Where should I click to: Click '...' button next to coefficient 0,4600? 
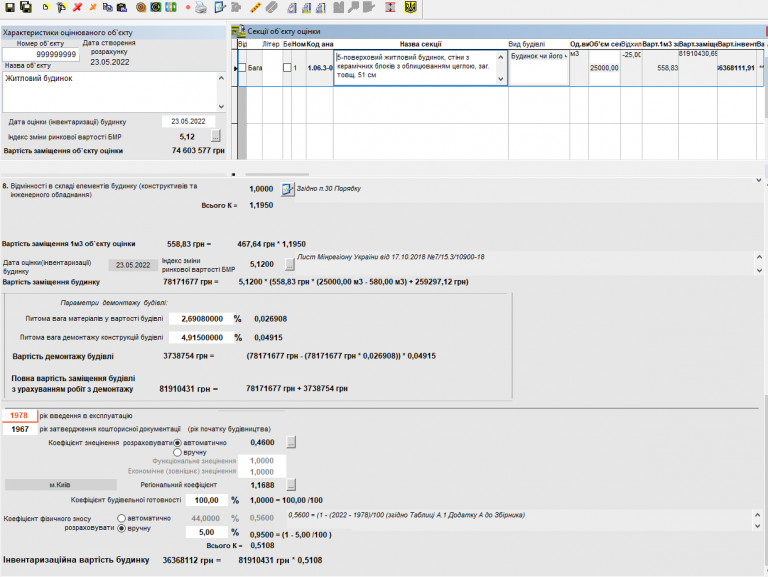(291, 442)
